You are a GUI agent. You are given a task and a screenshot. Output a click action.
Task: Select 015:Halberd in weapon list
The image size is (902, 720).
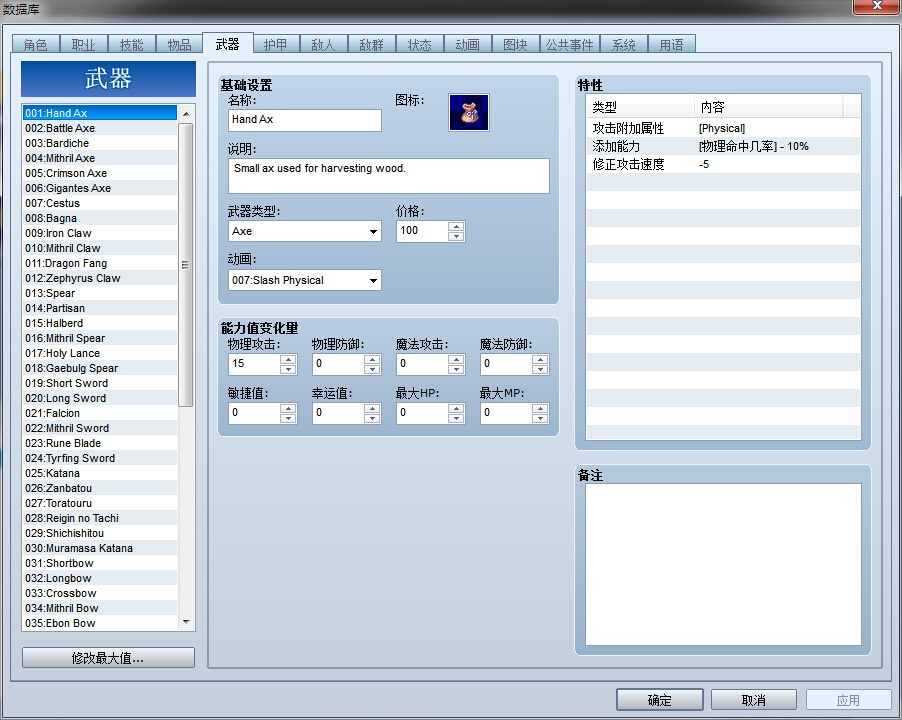[x=100, y=323]
